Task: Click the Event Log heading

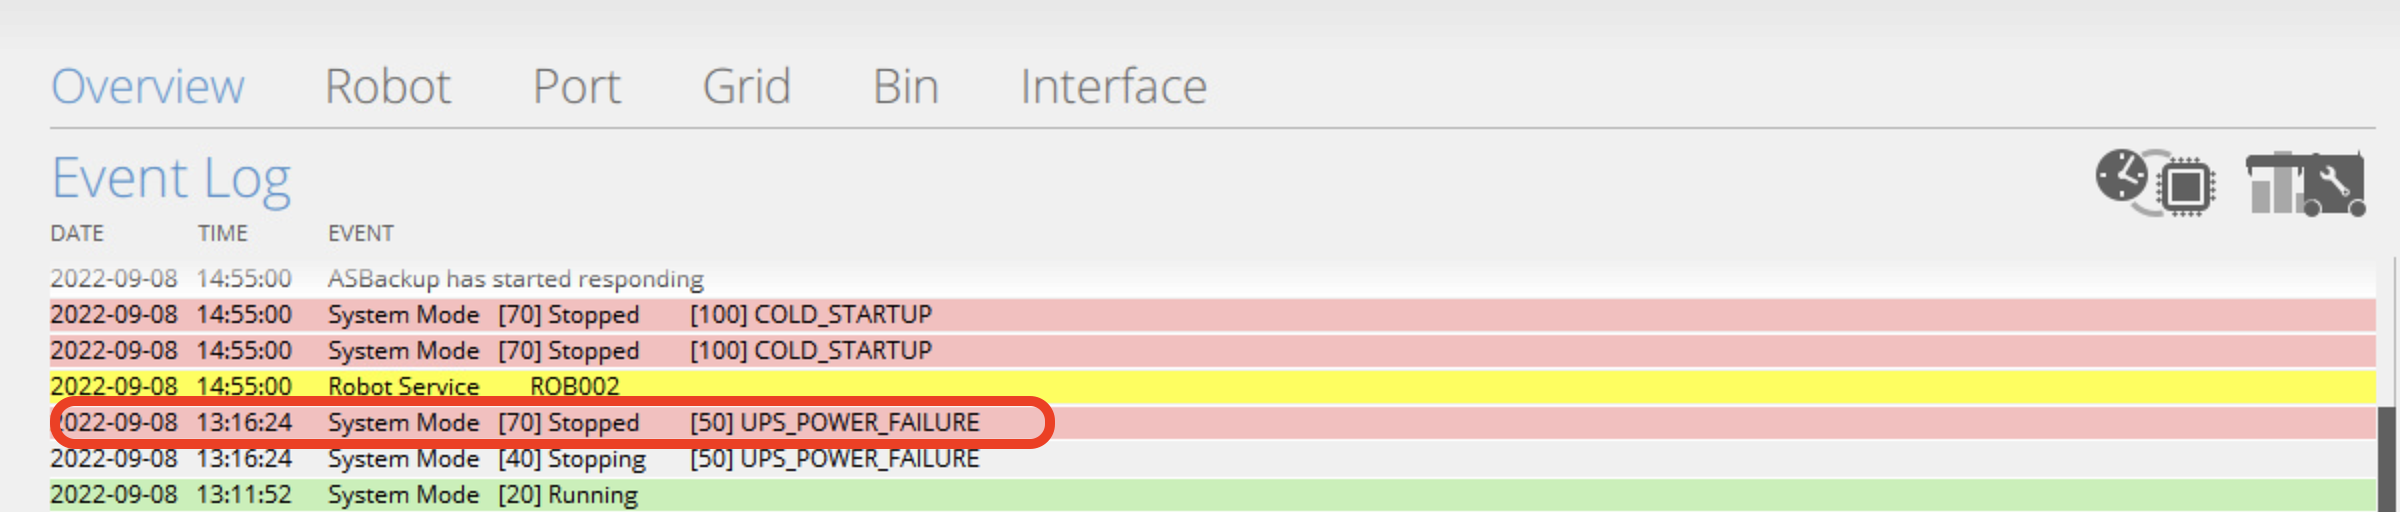Action: (x=171, y=179)
